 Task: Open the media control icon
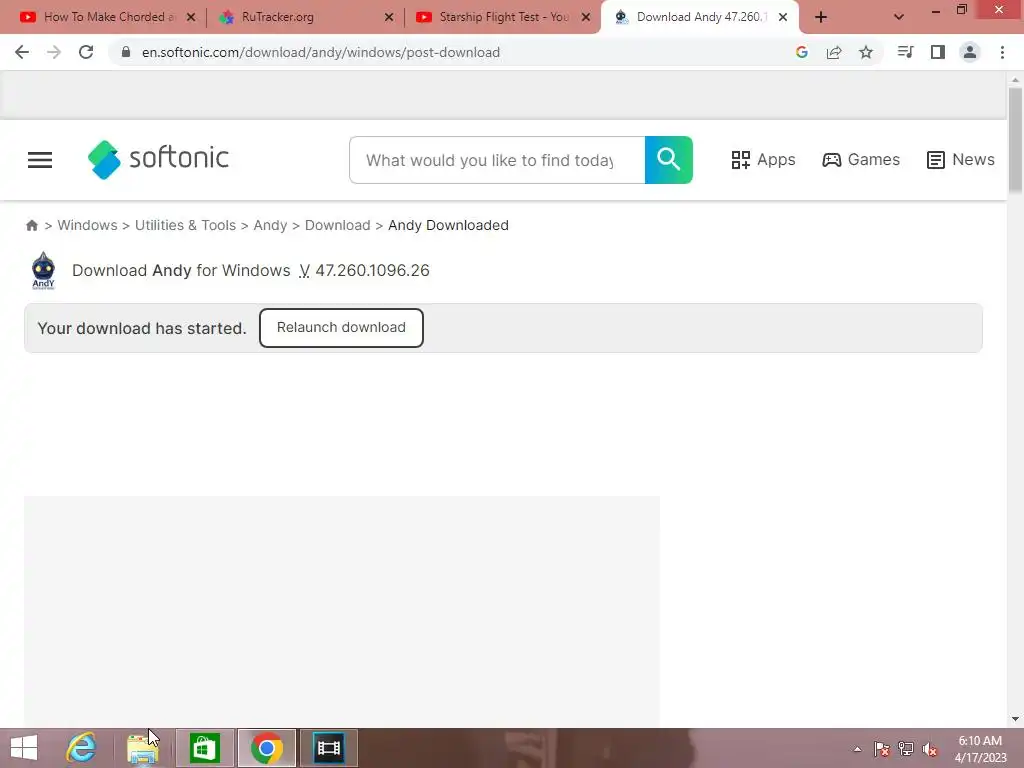[x=905, y=52]
